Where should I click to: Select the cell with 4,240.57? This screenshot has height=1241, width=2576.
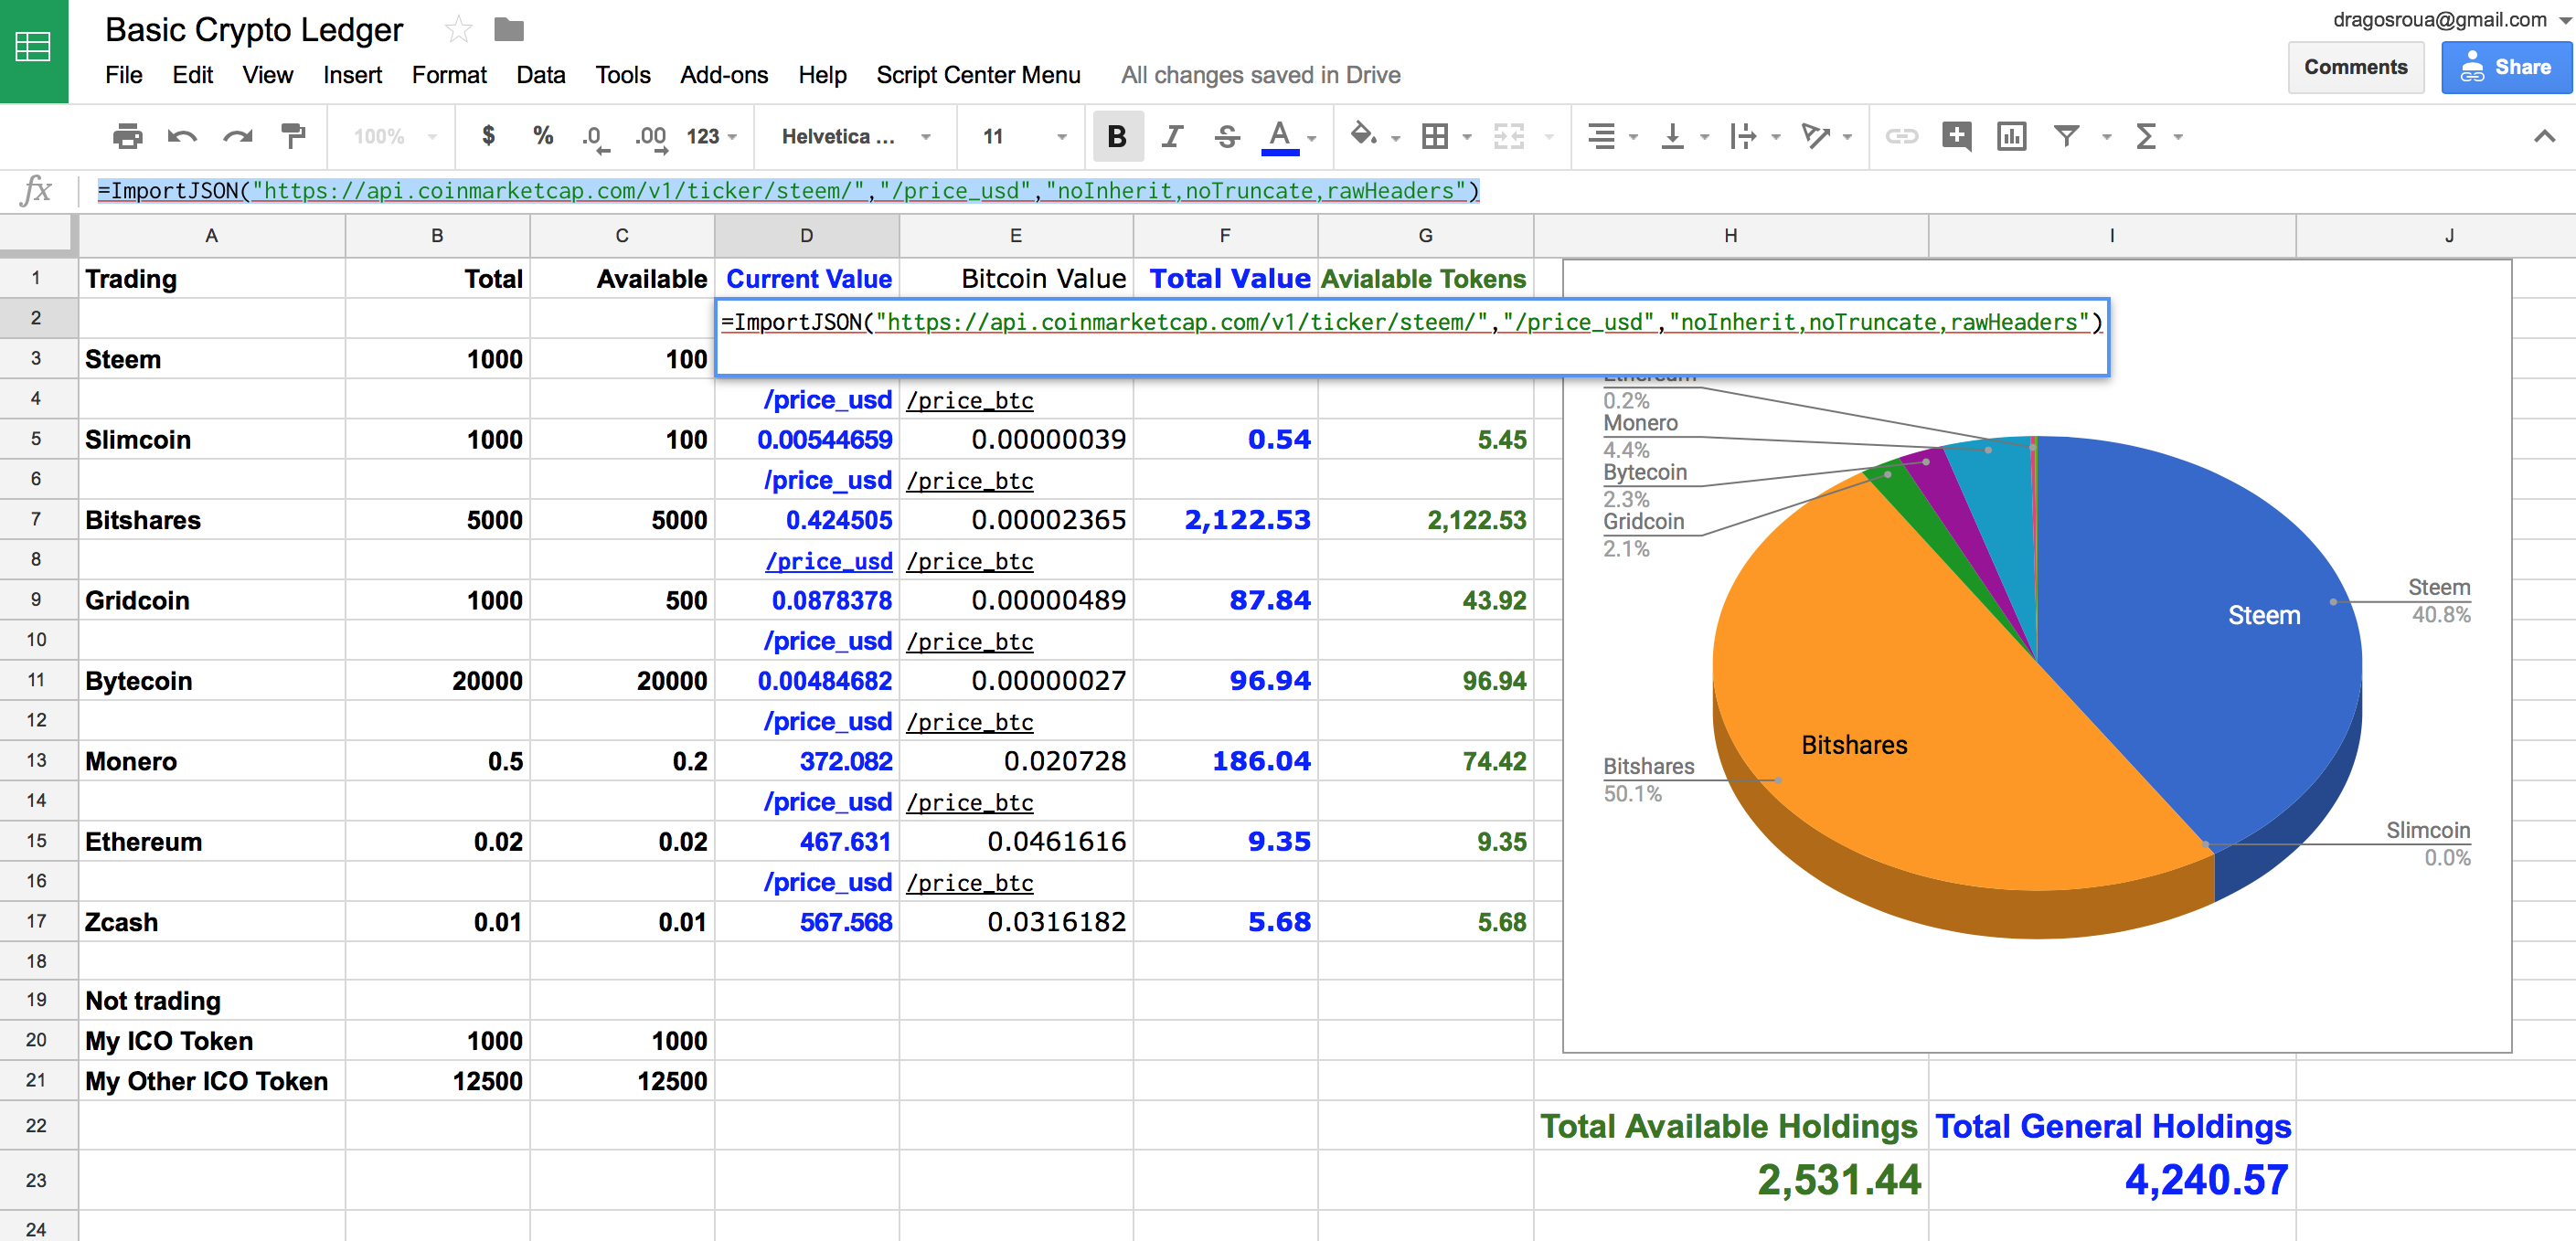click(2111, 1180)
